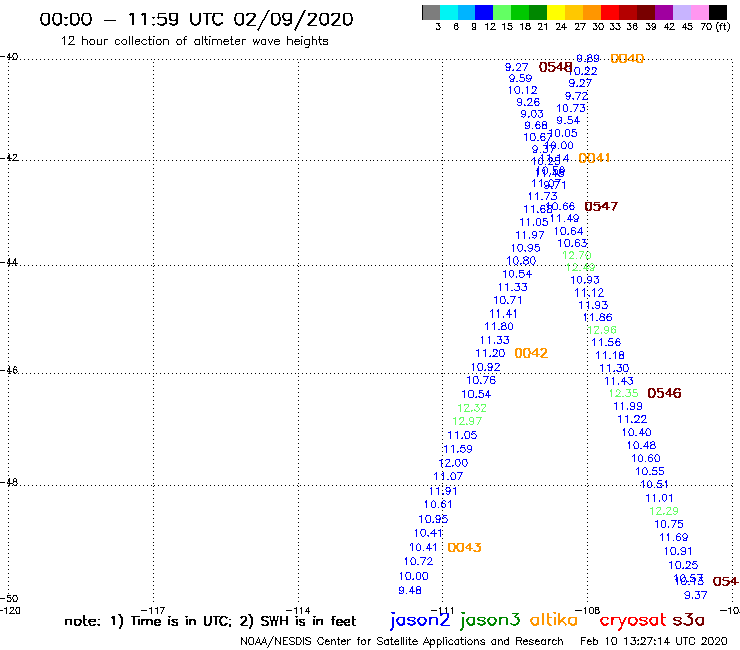Click the wave height value '9.59'

pos(521,78)
